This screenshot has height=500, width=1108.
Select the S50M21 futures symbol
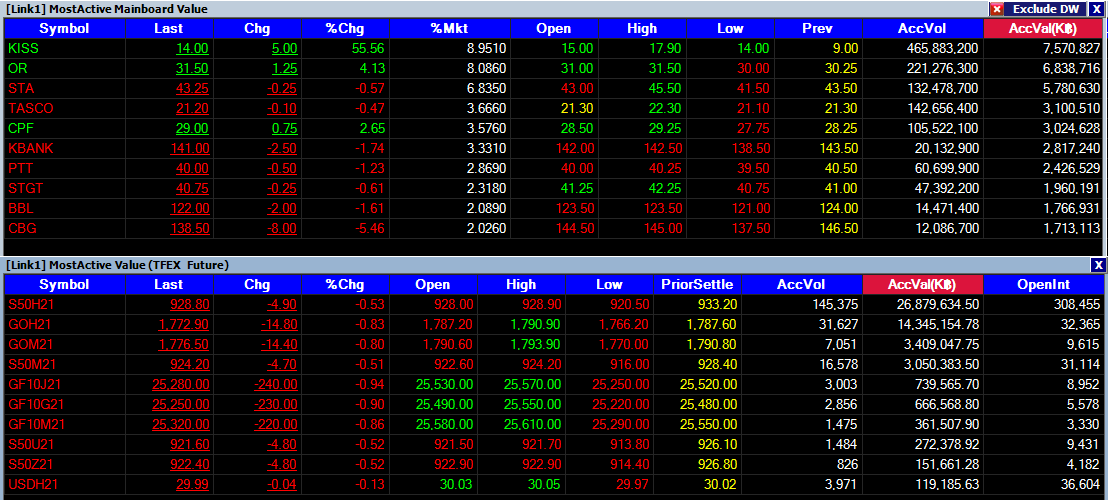30,364
